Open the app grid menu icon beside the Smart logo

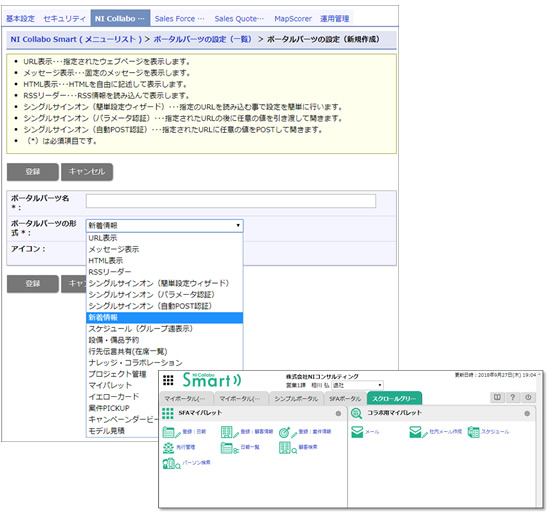[x=168, y=380]
